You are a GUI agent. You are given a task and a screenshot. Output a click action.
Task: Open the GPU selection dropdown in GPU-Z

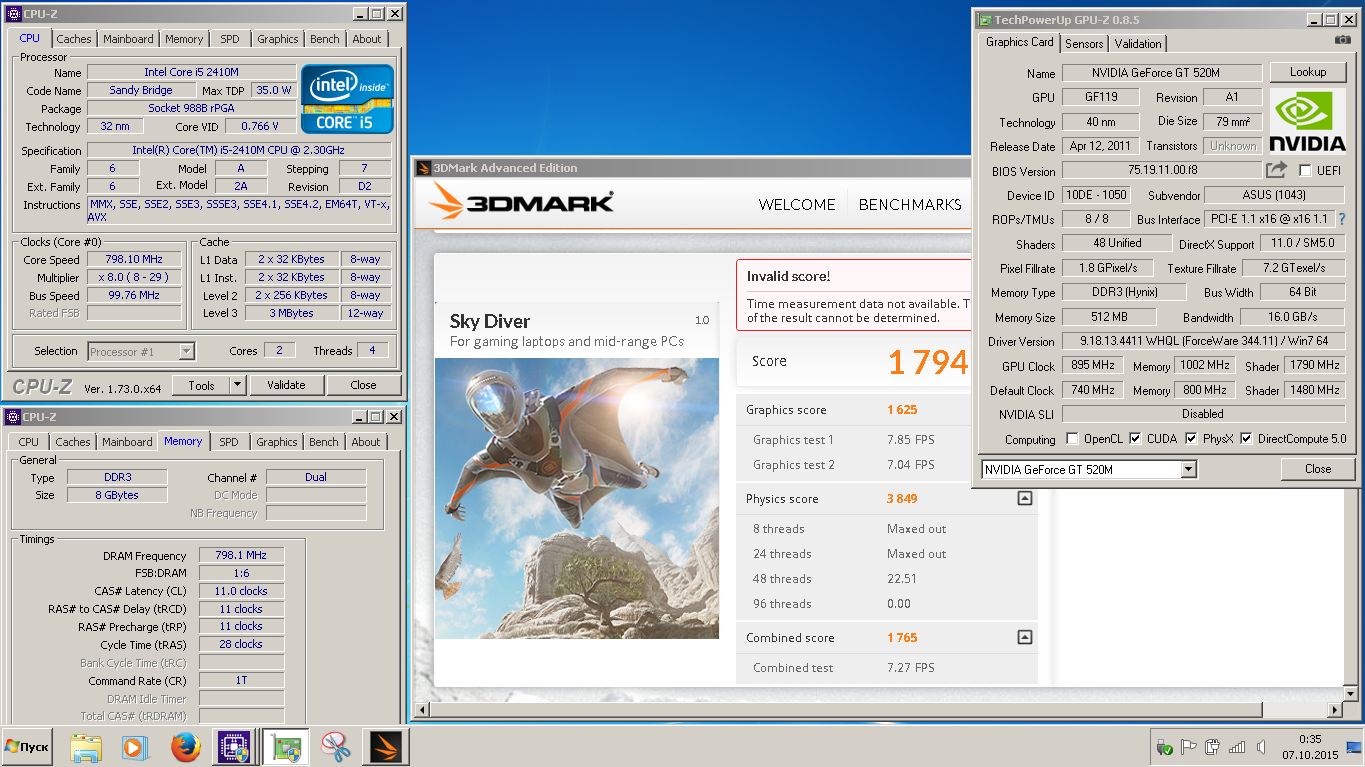click(1188, 469)
